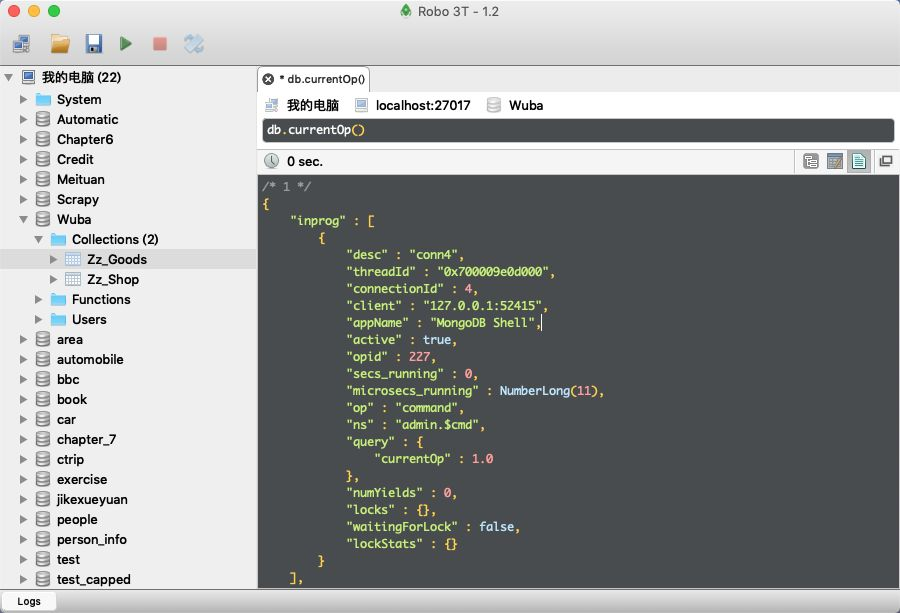Click the database icon next to Wuba in header
The height and width of the screenshot is (613, 900).
494,105
